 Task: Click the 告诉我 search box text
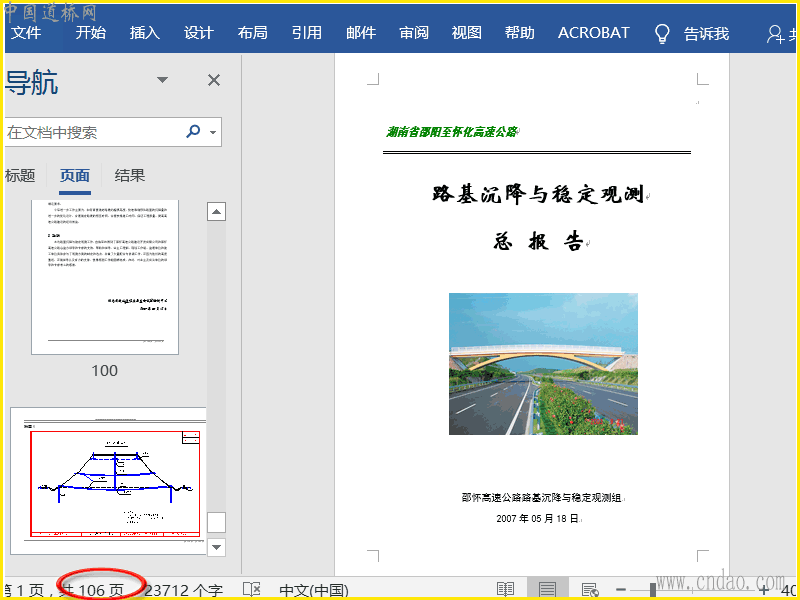[x=707, y=34]
